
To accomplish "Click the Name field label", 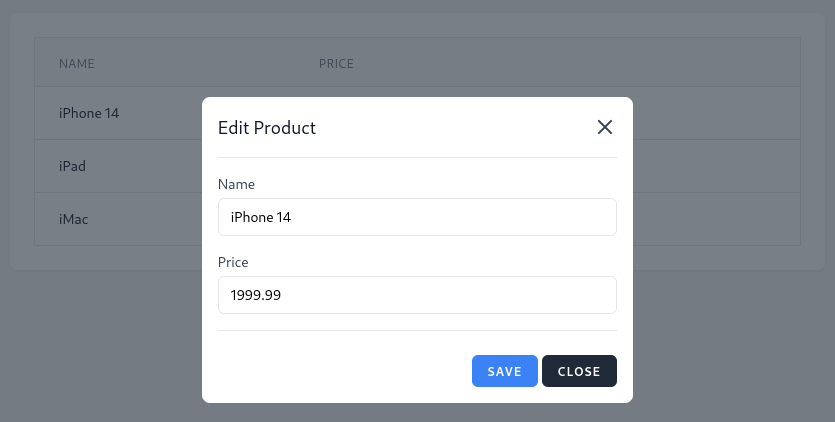I will (236, 184).
